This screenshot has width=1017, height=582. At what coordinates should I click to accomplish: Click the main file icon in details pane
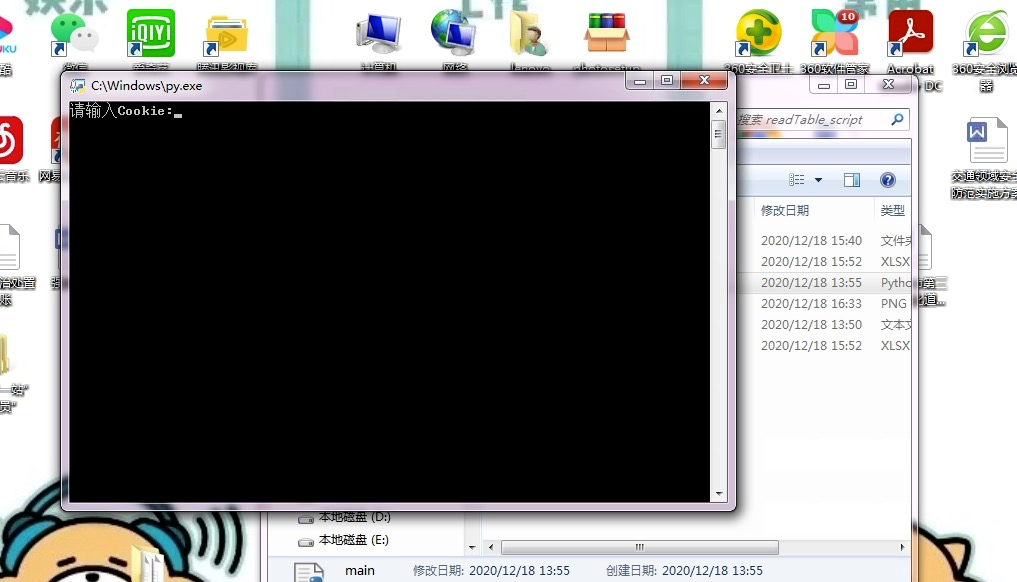point(309,572)
